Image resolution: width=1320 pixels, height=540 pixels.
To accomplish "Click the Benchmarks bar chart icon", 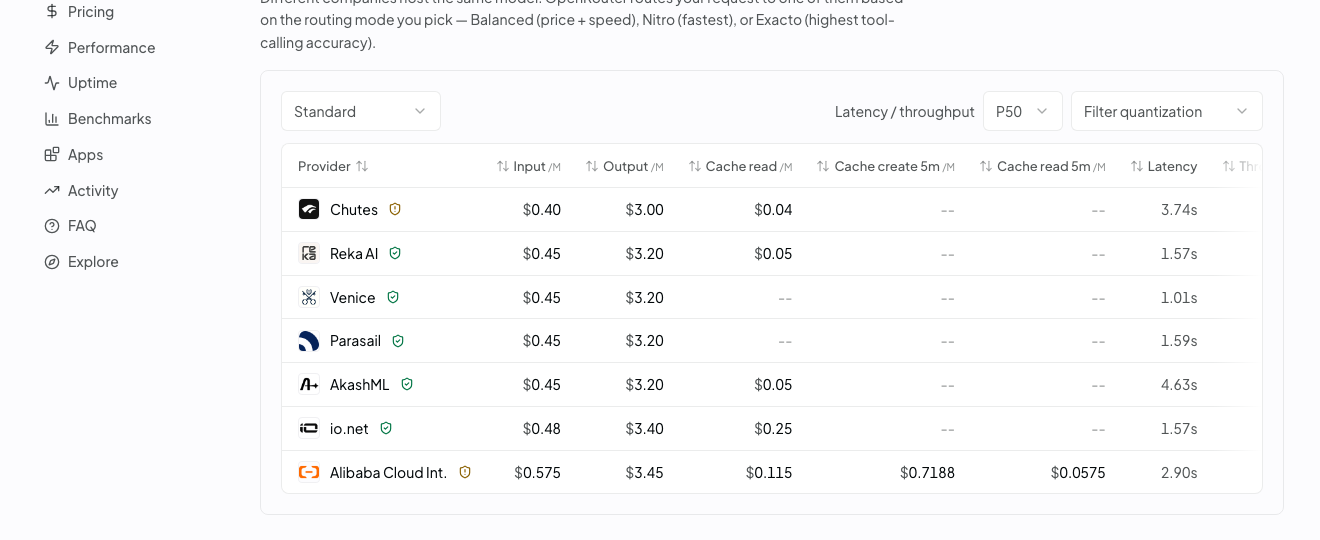I will click(x=52, y=119).
